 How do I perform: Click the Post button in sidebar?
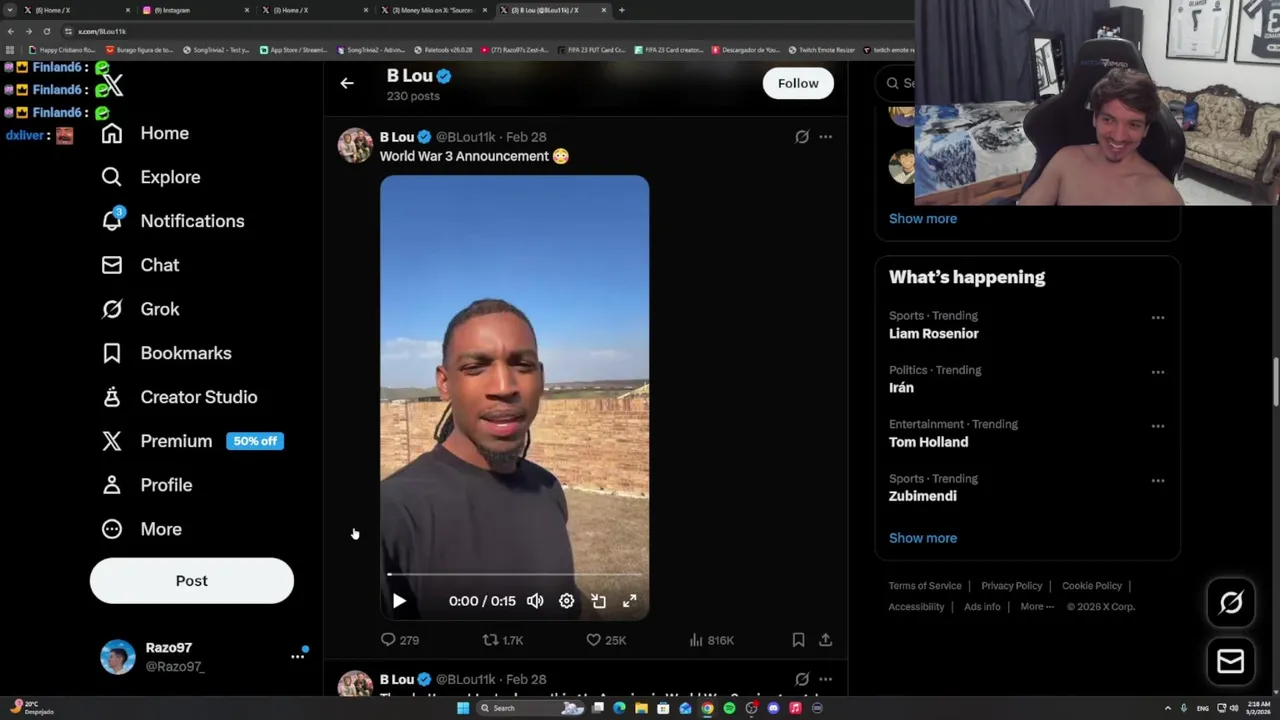tap(192, 581)
